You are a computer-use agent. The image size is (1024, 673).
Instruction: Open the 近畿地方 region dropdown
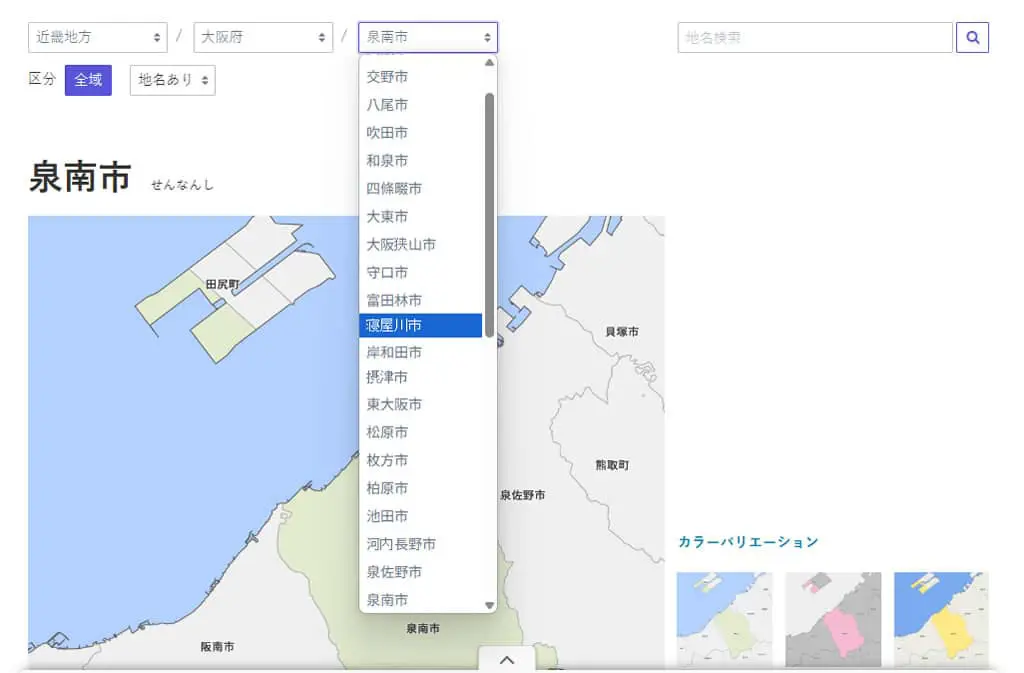click(x=97, y=38)
